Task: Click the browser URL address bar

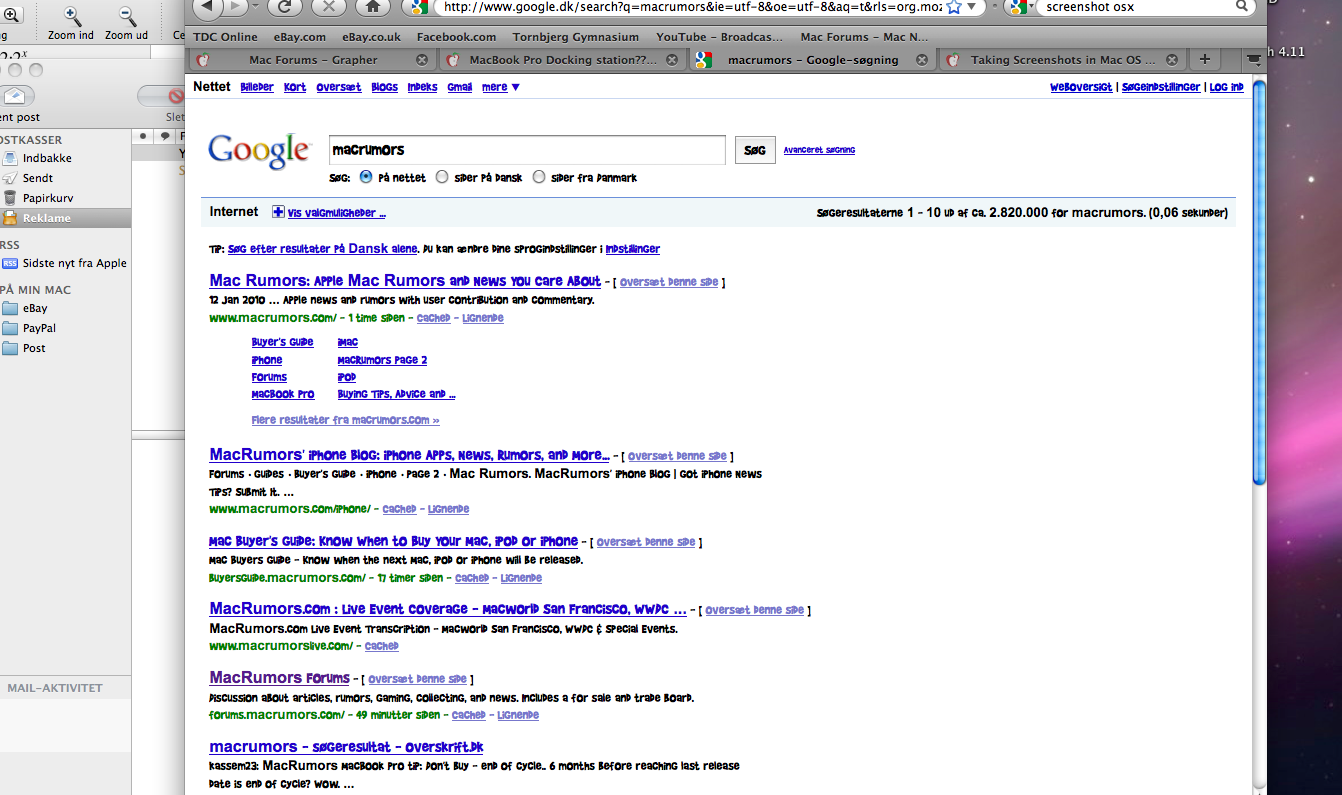Action: click(x=690, y=6)
